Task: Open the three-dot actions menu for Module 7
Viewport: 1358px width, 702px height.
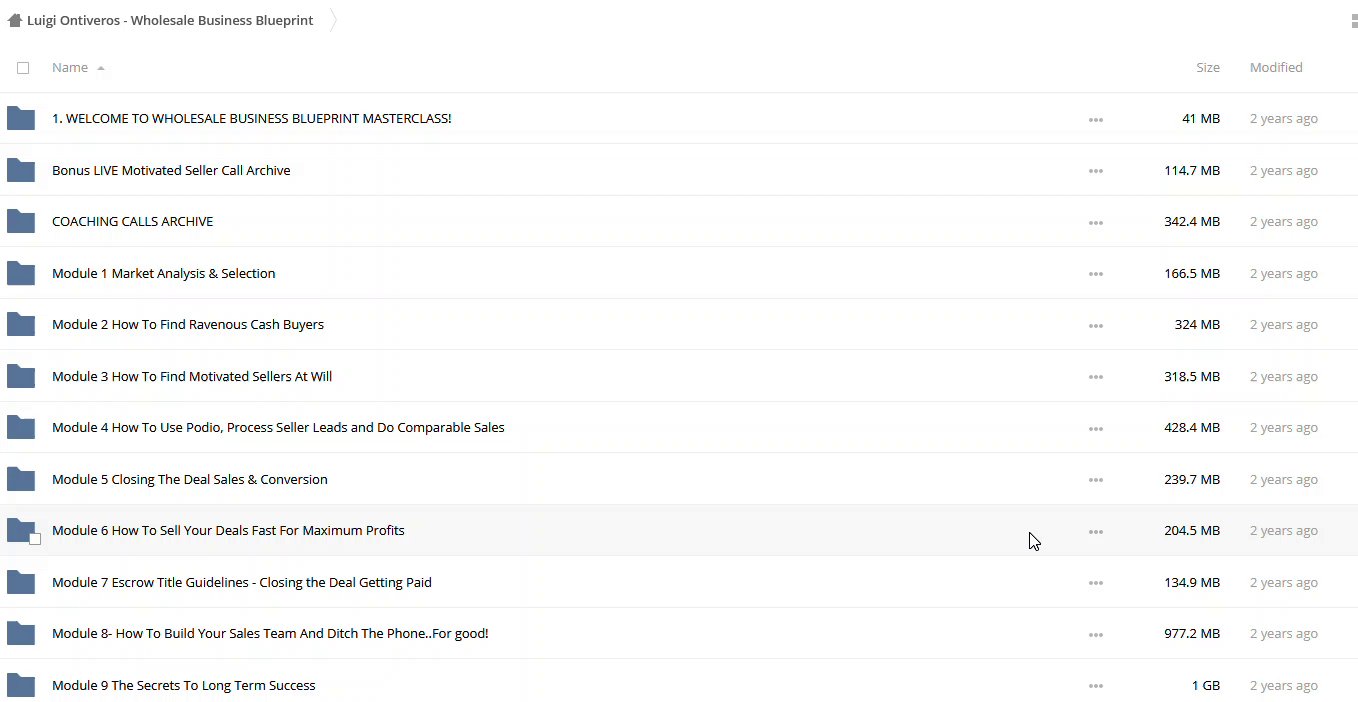Action: pyautogui.click(x=1096, y=583)
